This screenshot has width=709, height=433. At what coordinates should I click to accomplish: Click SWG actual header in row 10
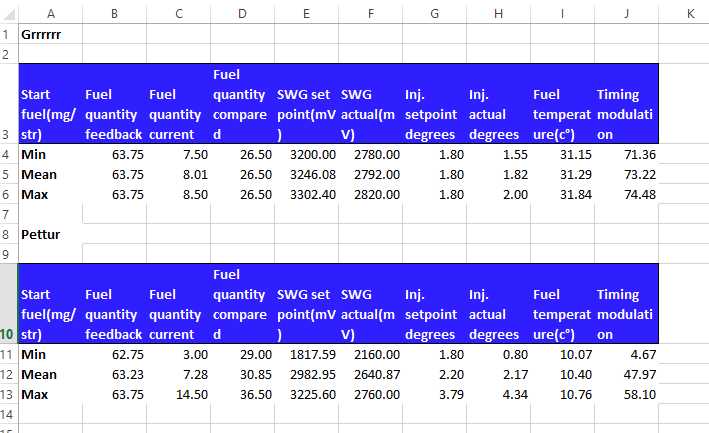point(371,304)
